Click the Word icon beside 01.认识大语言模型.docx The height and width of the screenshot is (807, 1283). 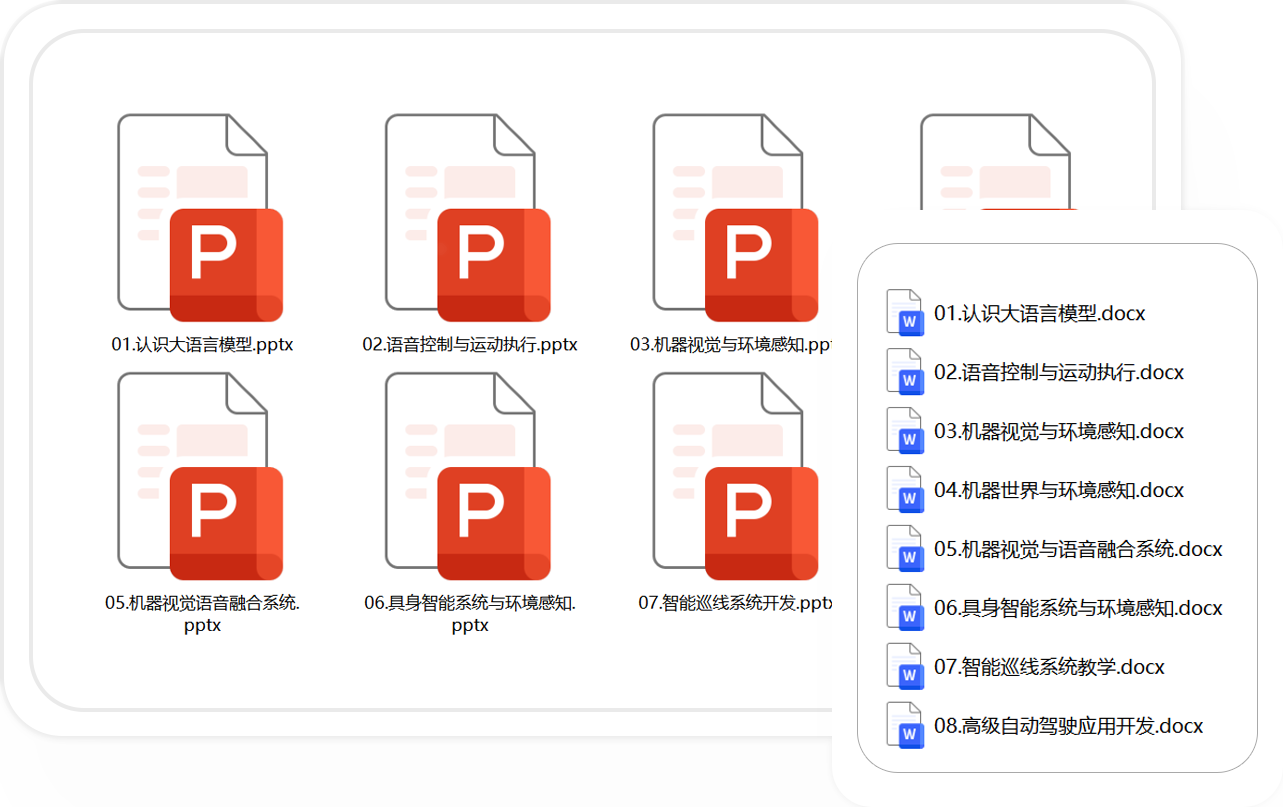(x=904, y=313)
